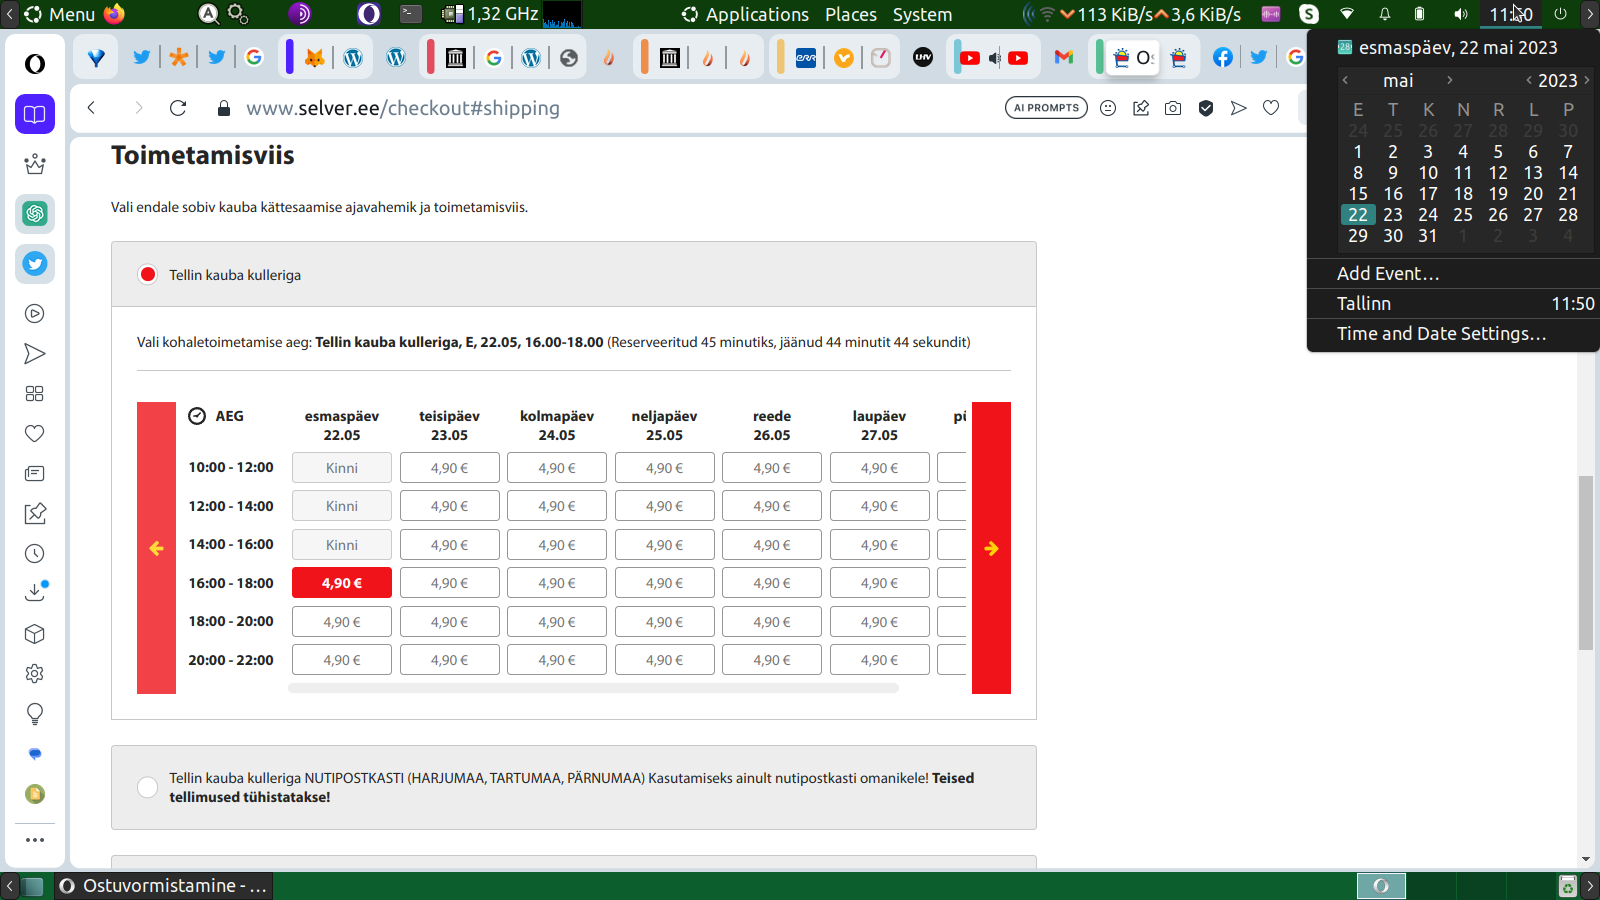Open the notification bell in the system tray
The image size is (1600, 900).
coord(1385,14)
